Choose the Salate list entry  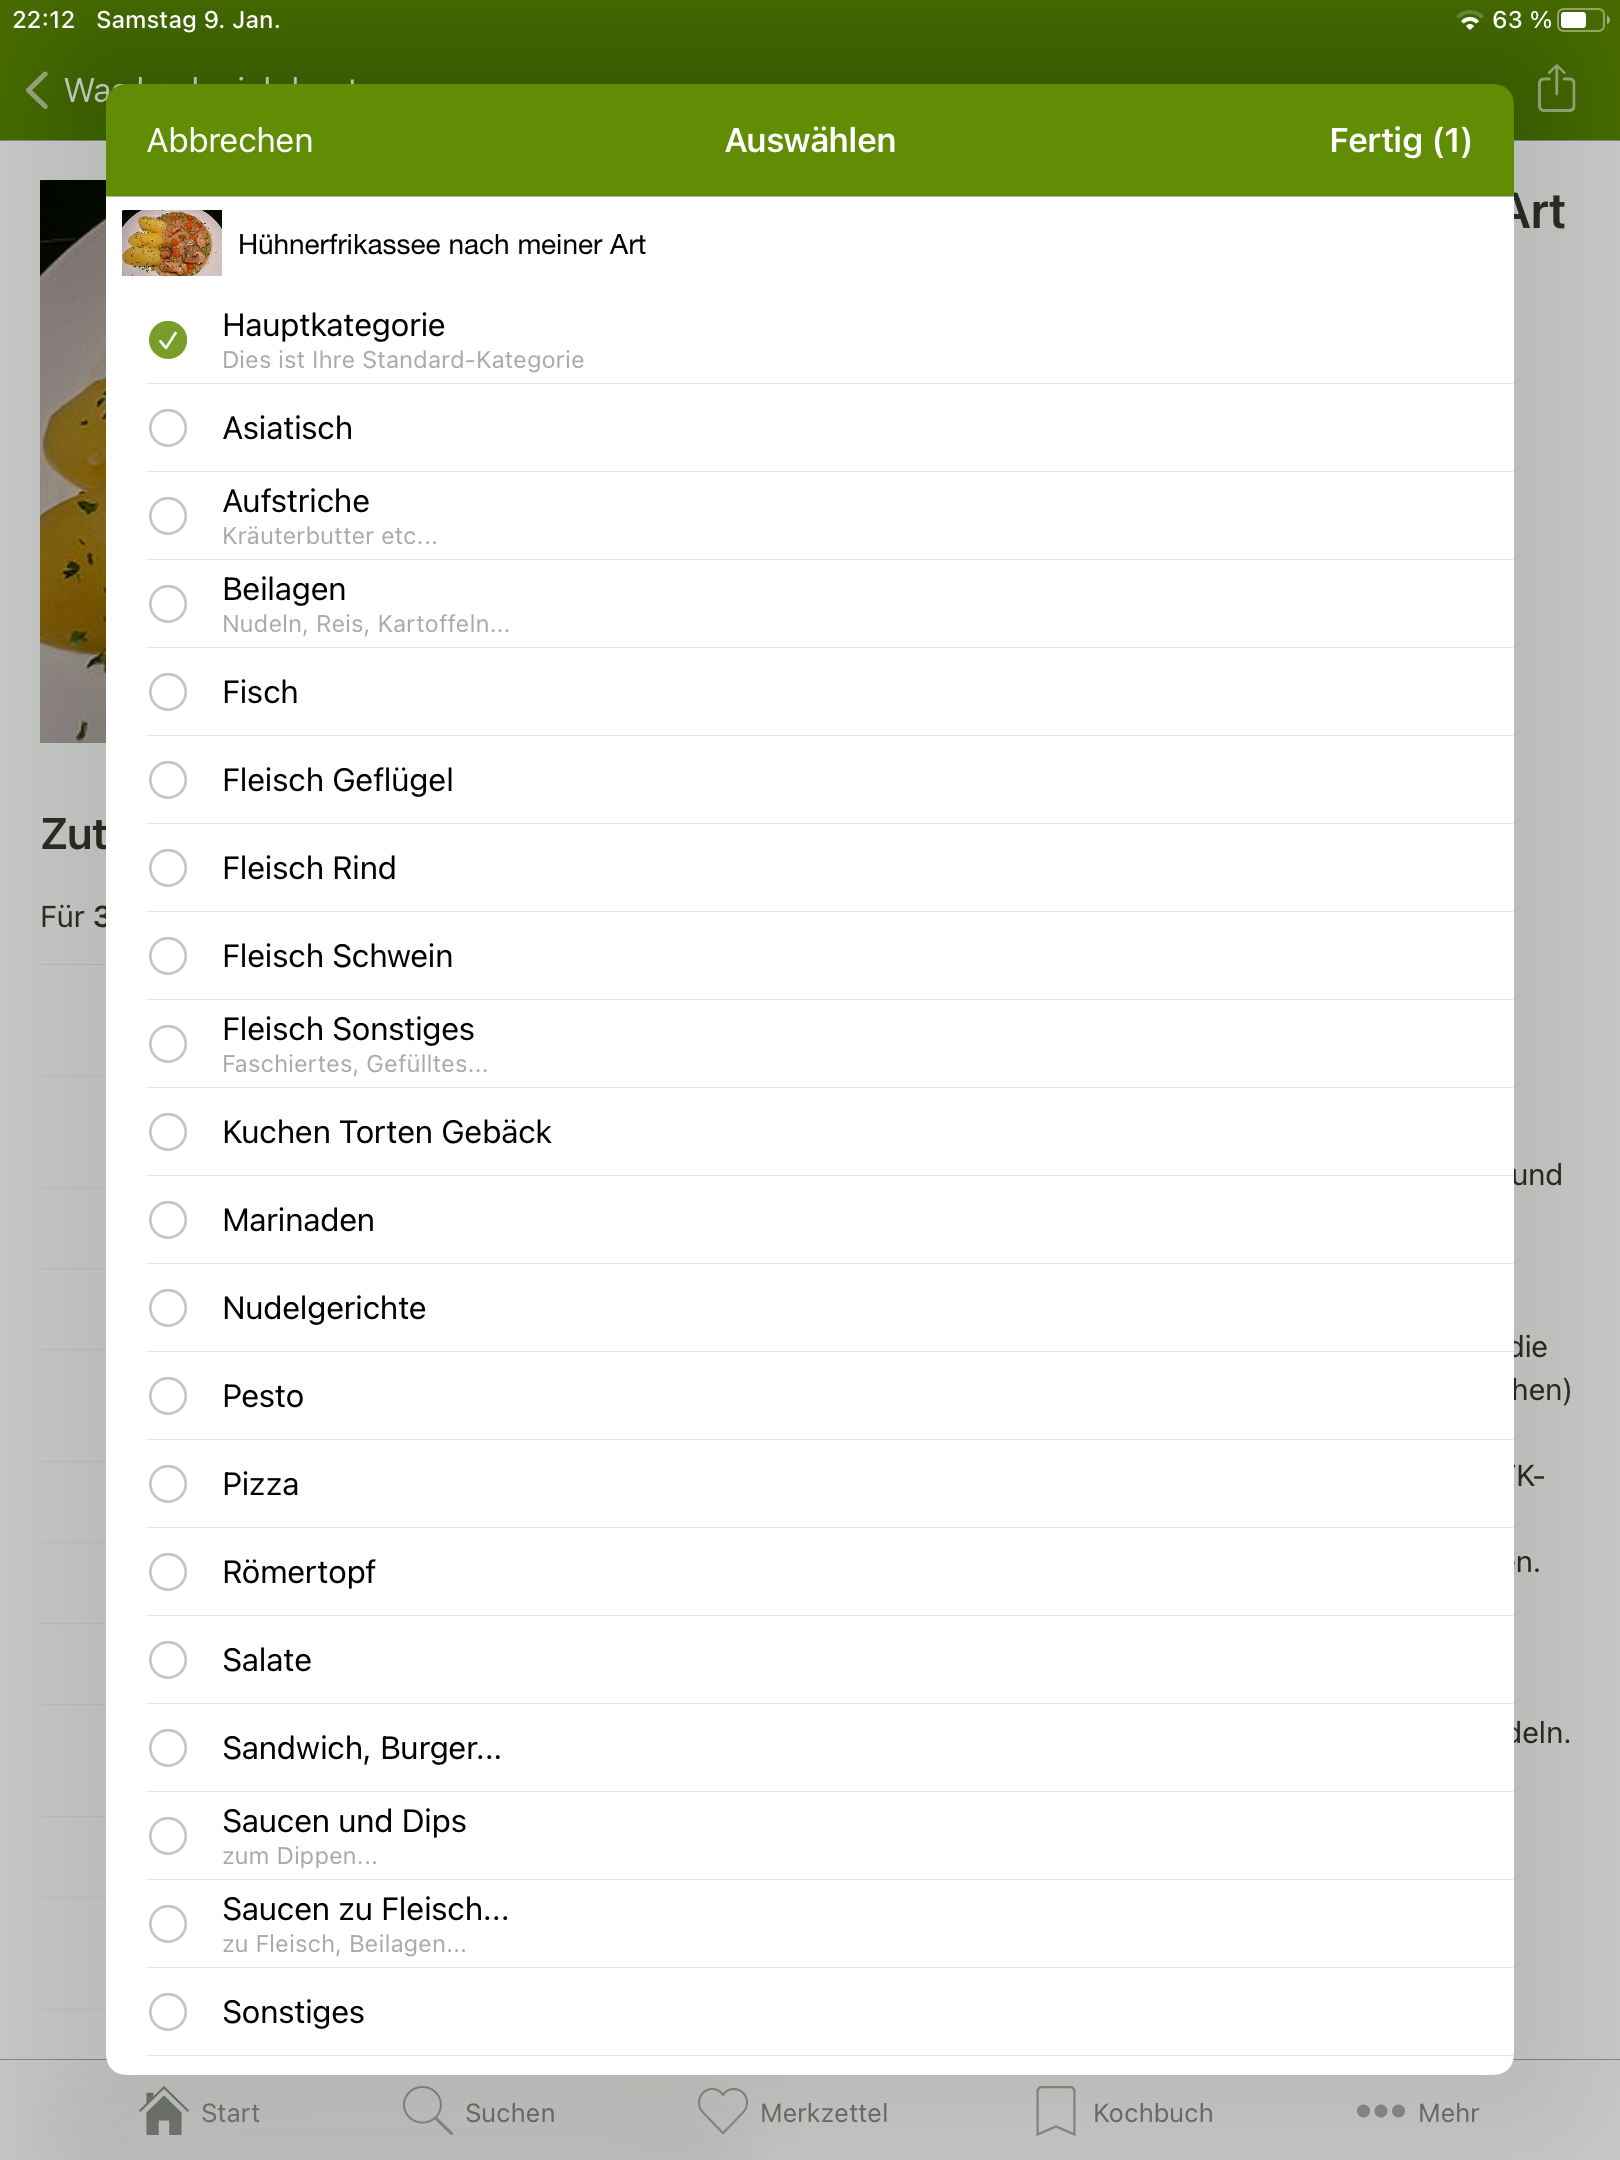[x=267, y=1660]
